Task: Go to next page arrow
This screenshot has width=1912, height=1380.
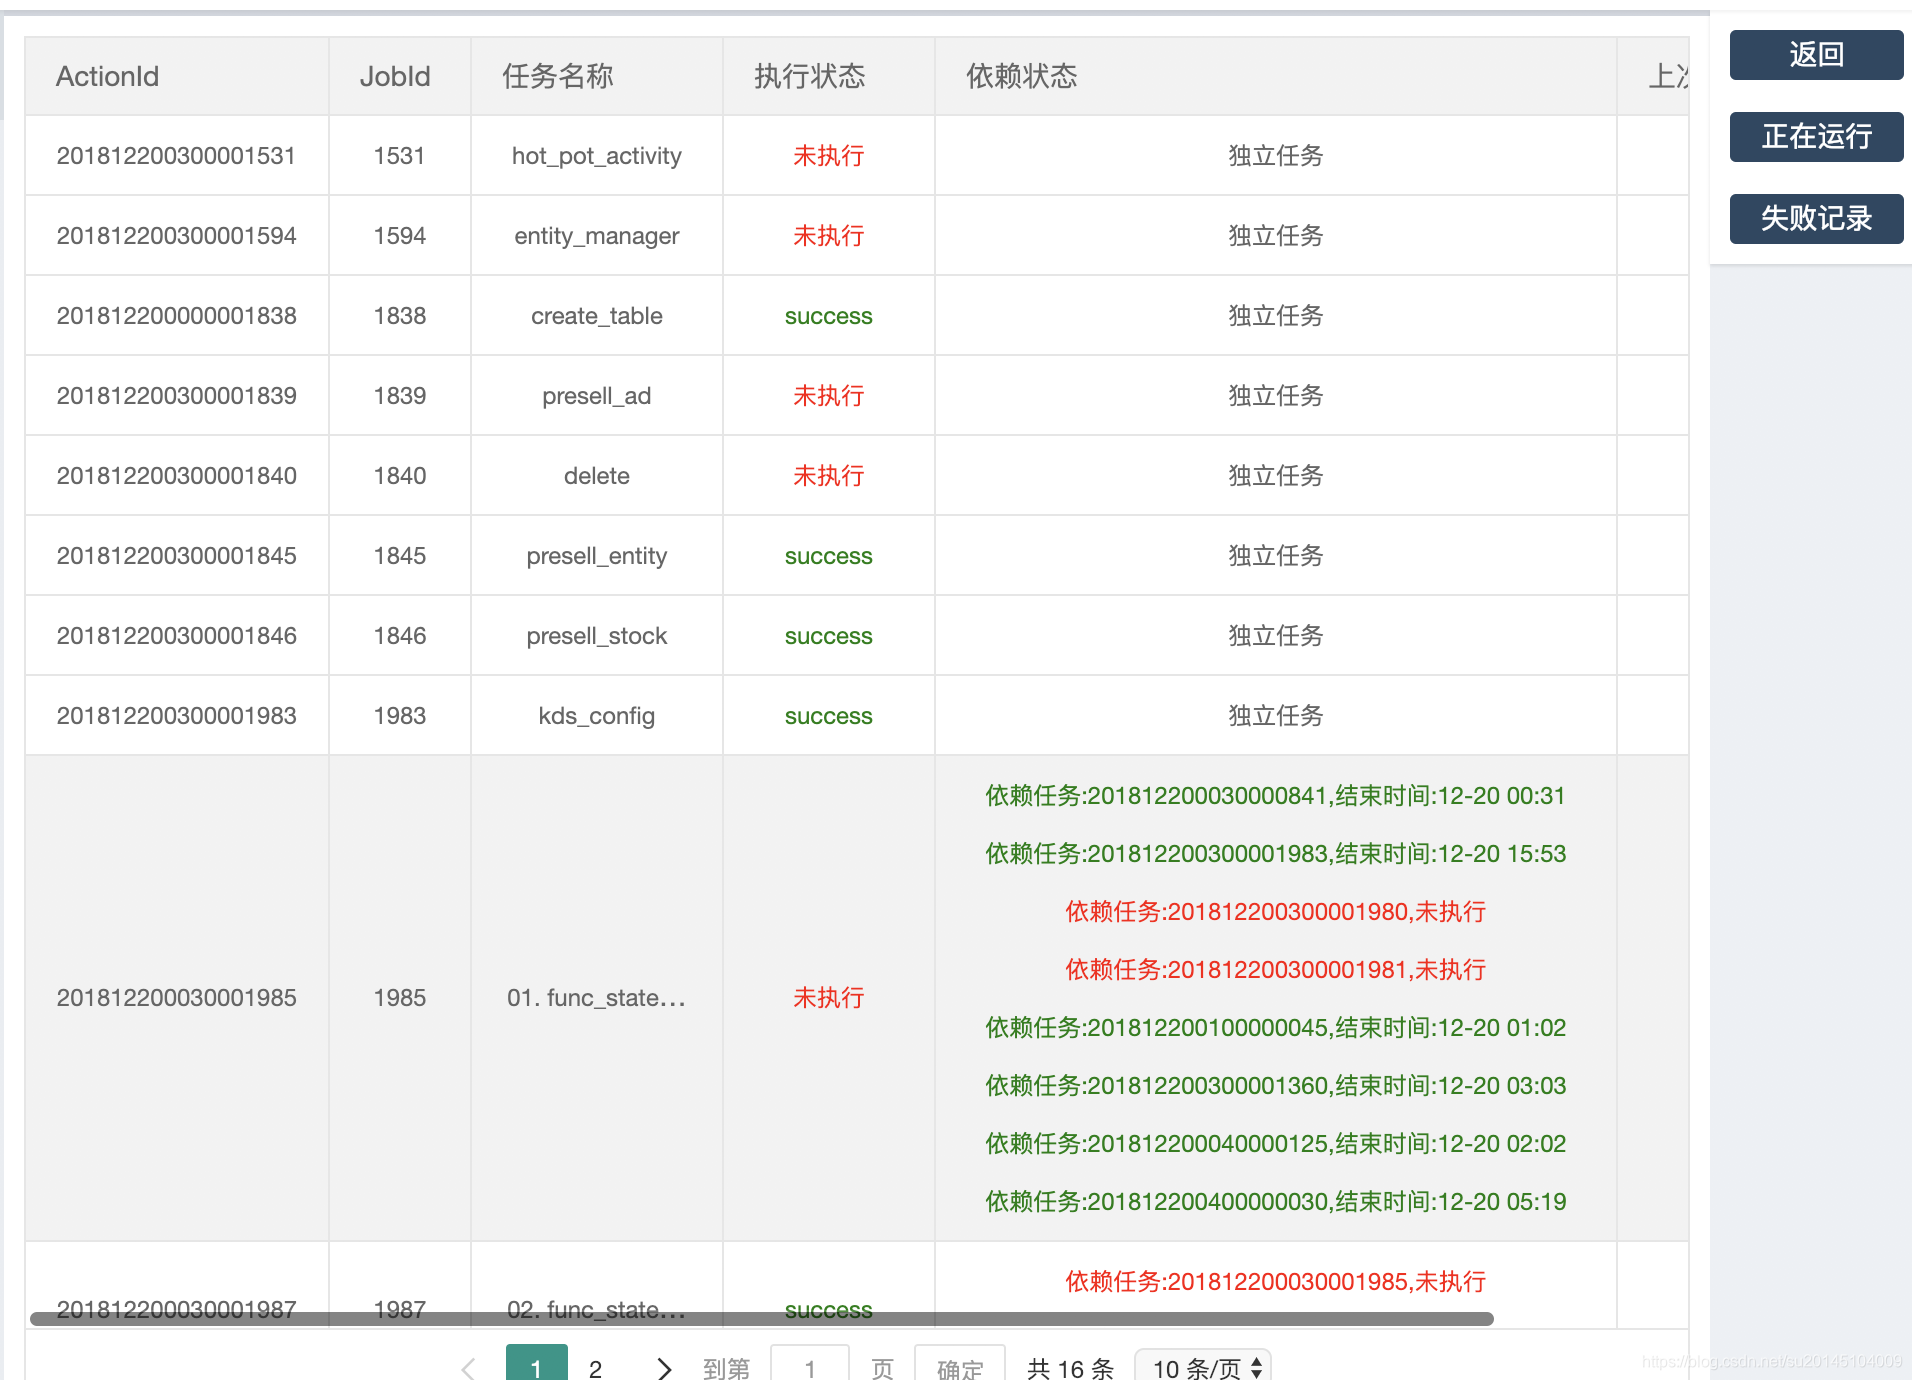Action: 664,1368
